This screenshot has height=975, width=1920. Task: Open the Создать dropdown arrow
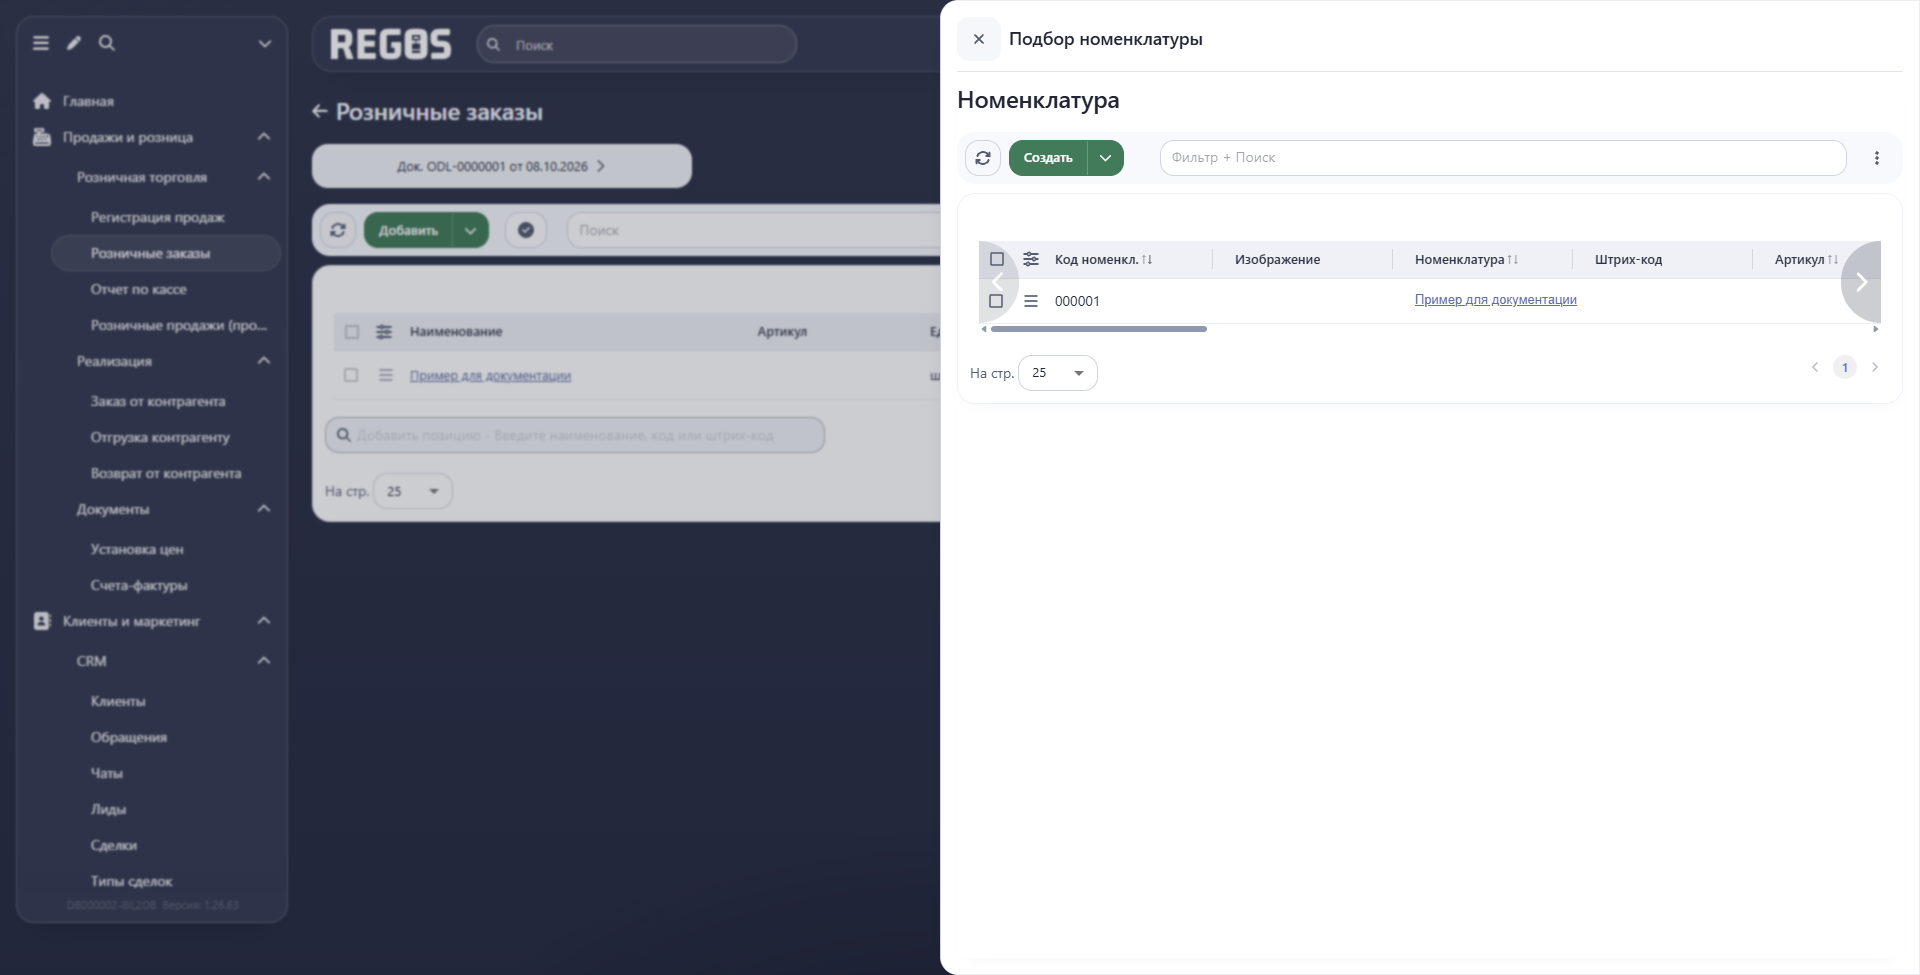pyautogui.click(x=1106, y=158)
